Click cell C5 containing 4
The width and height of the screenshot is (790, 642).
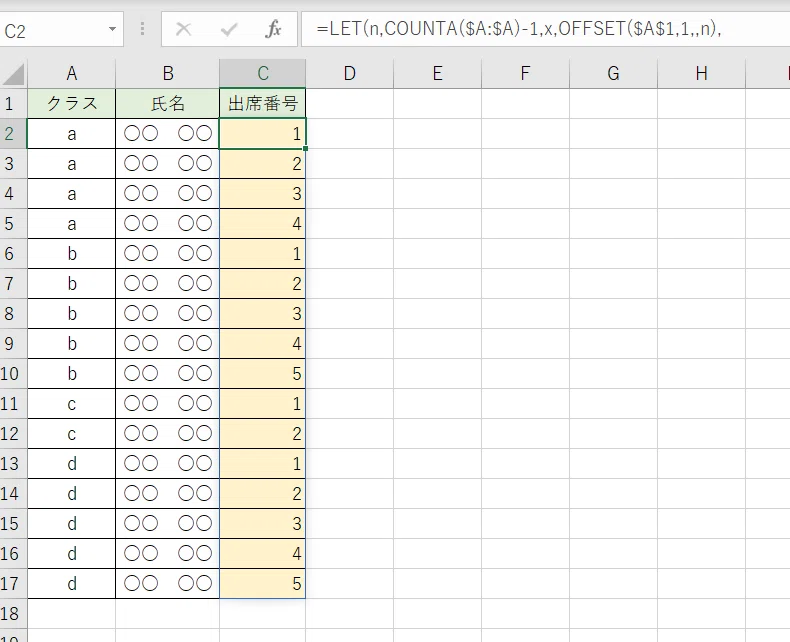262,224
